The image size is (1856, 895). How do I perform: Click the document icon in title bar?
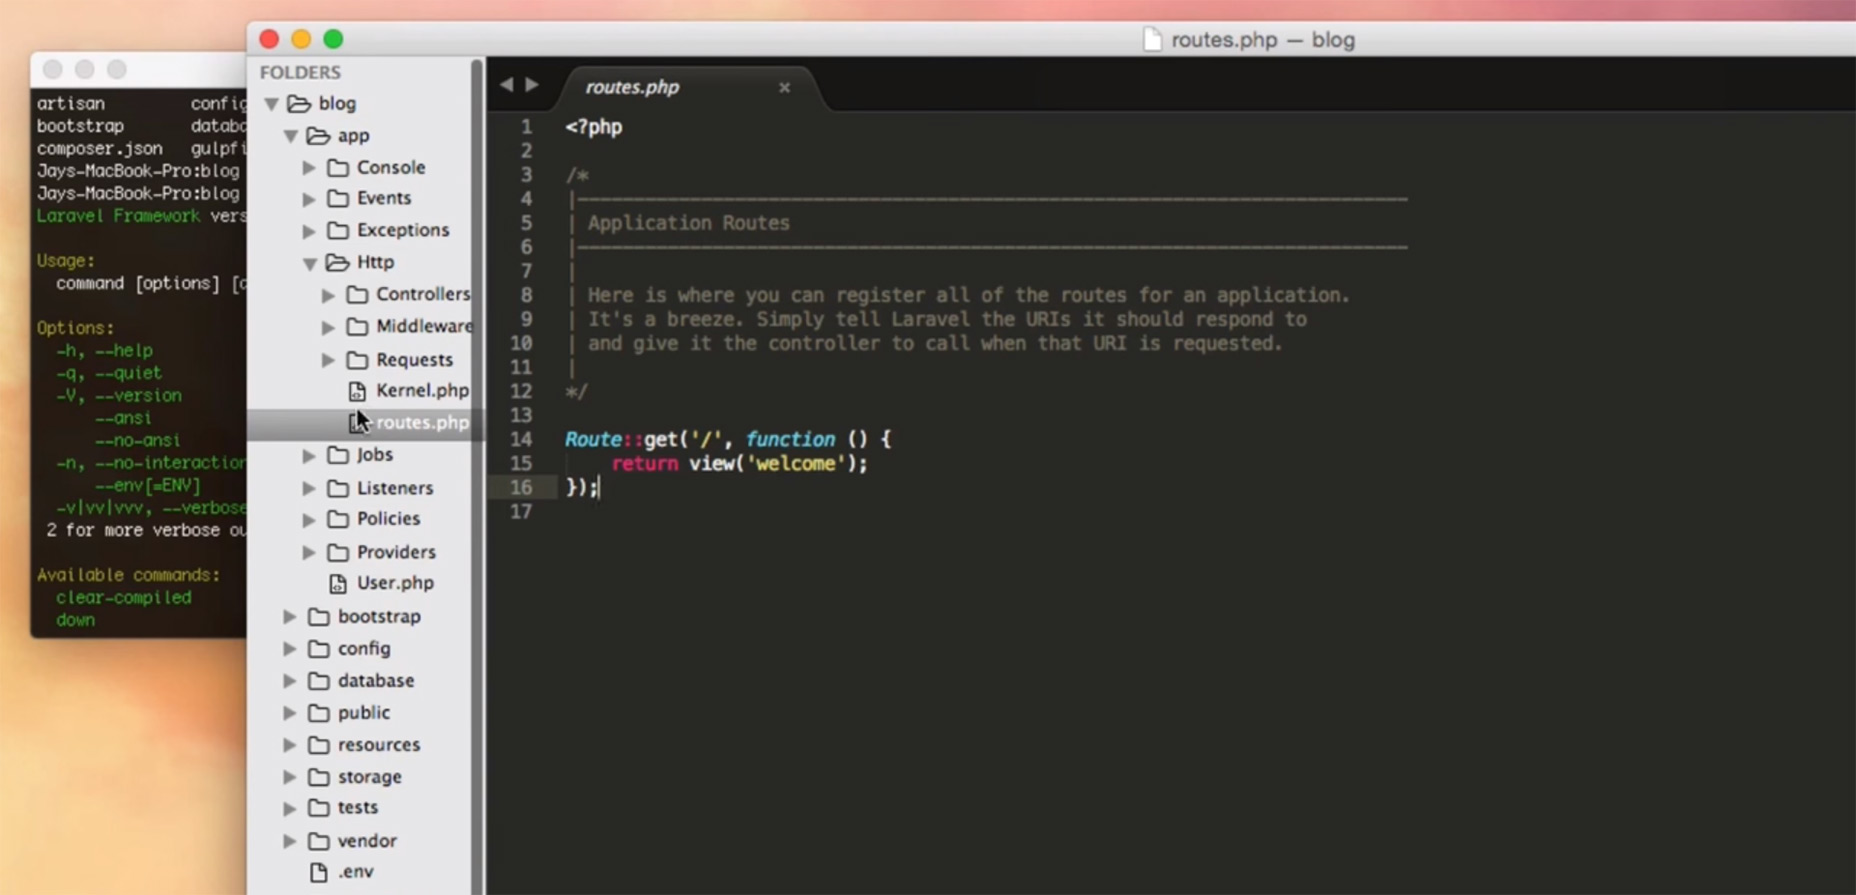[x=1153, y=39]
